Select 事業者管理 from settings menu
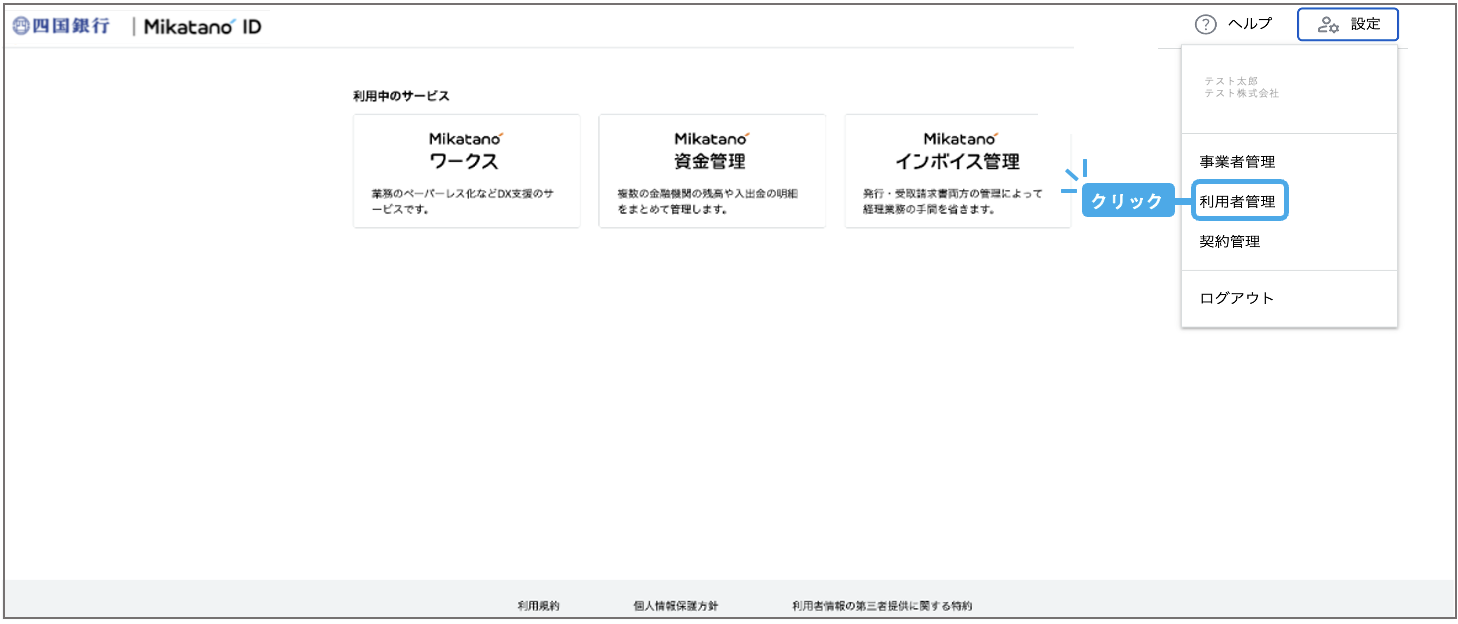 tap(1237, 162)
